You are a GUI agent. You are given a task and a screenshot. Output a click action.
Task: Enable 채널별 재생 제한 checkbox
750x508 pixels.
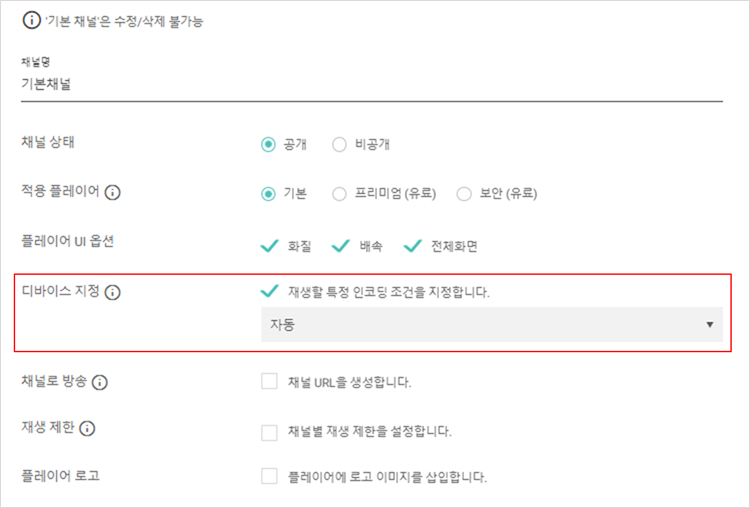pyautogui.click(x=269, y=432)
